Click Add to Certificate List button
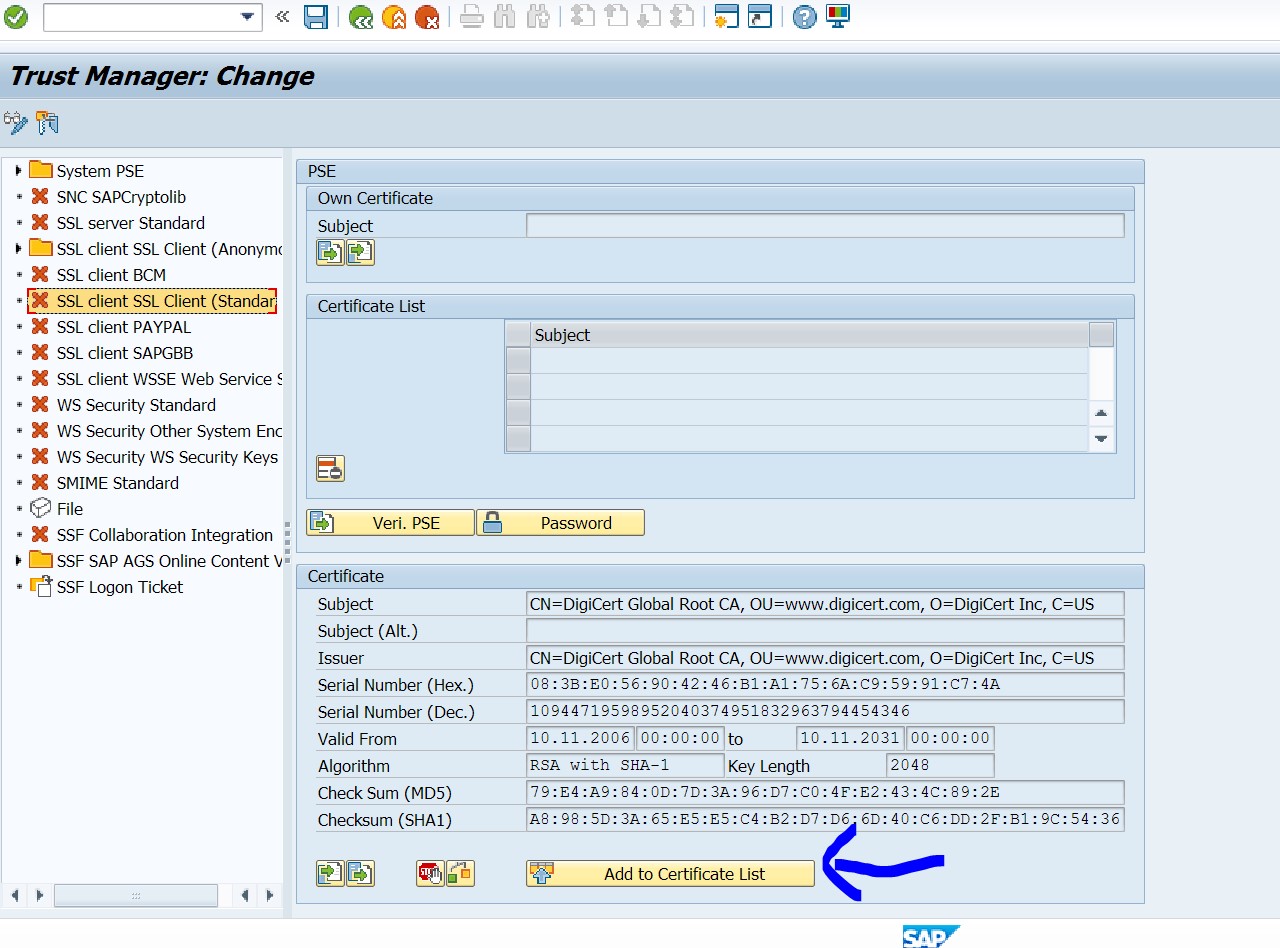 670,873
